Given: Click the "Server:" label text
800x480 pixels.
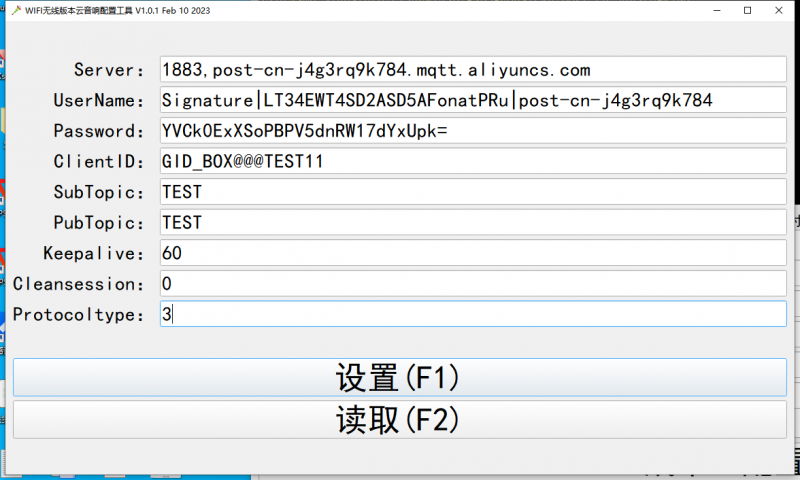Looking at the screenshot, I should pyautogui.click(x=109, y=70).
